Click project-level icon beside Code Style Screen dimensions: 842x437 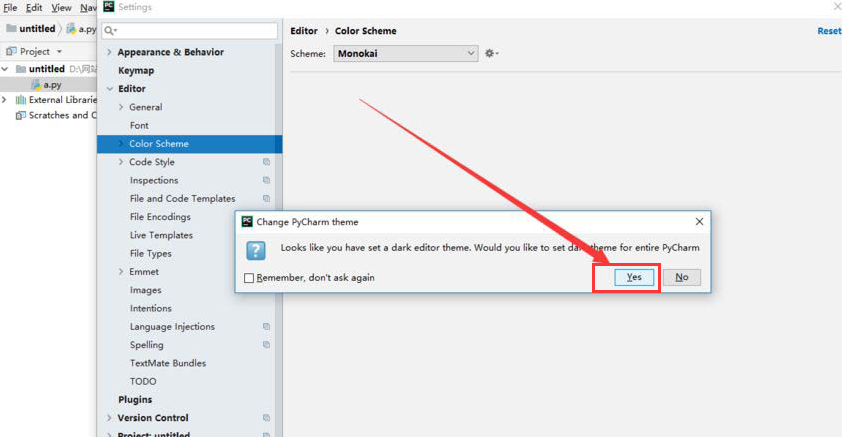[266, 162]
